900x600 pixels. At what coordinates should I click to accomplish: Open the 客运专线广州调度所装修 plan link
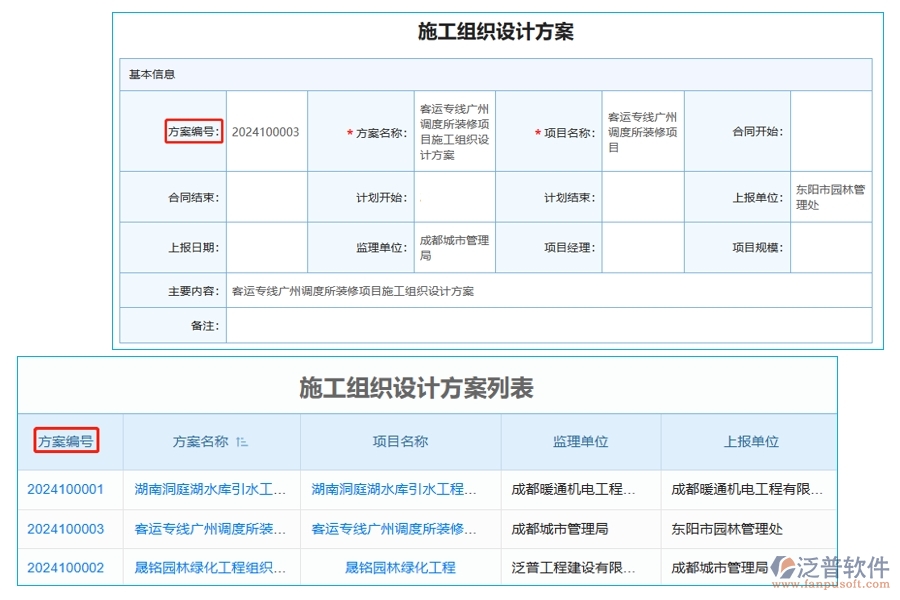[208, 530]
